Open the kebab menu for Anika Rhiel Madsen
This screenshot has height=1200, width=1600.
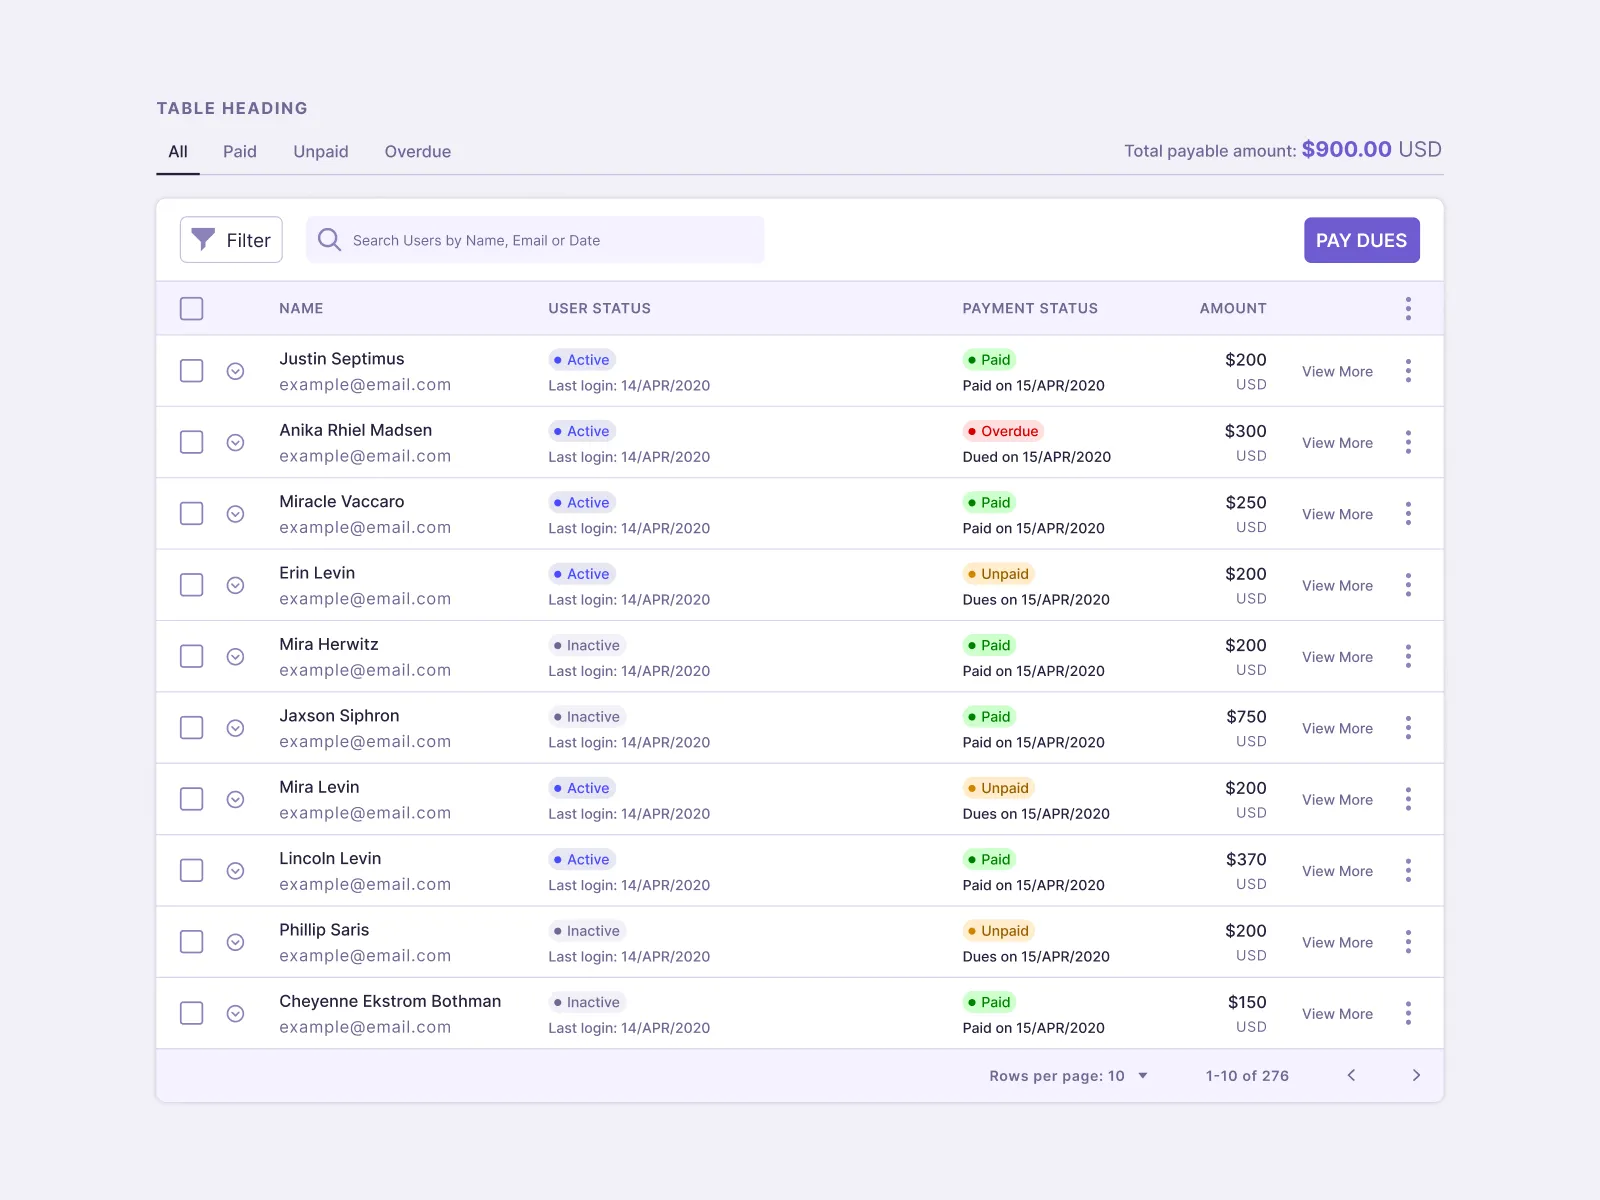(x=1408, y=442)
